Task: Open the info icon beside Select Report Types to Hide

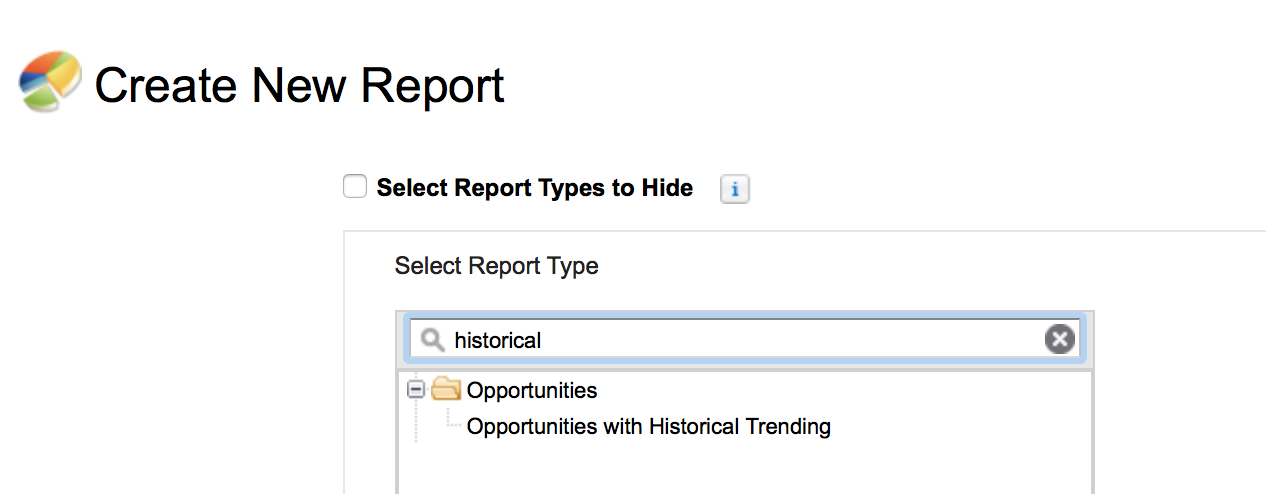Action: pyautogui.click(x=735, y=189)
